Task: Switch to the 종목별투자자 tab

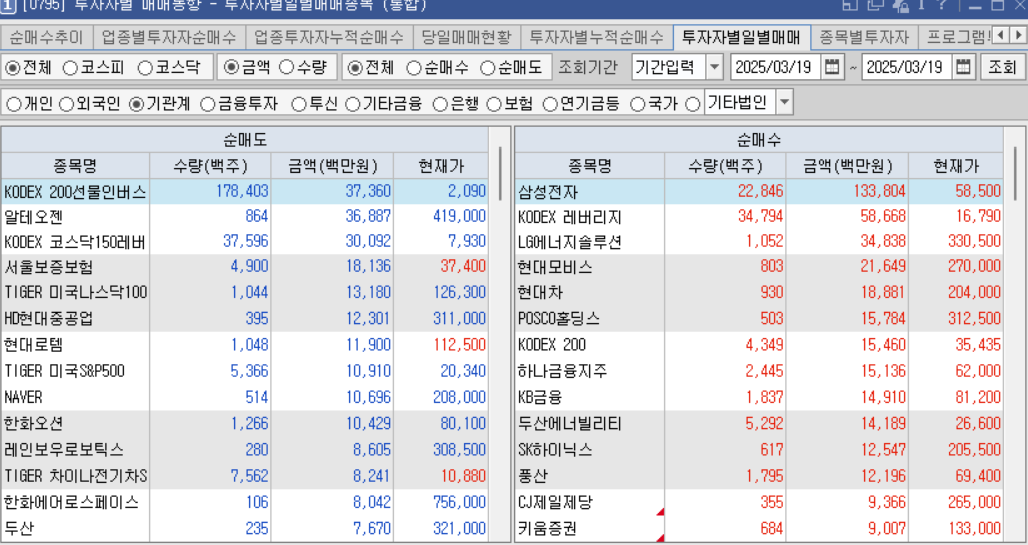Action: [x=864, y=37]
